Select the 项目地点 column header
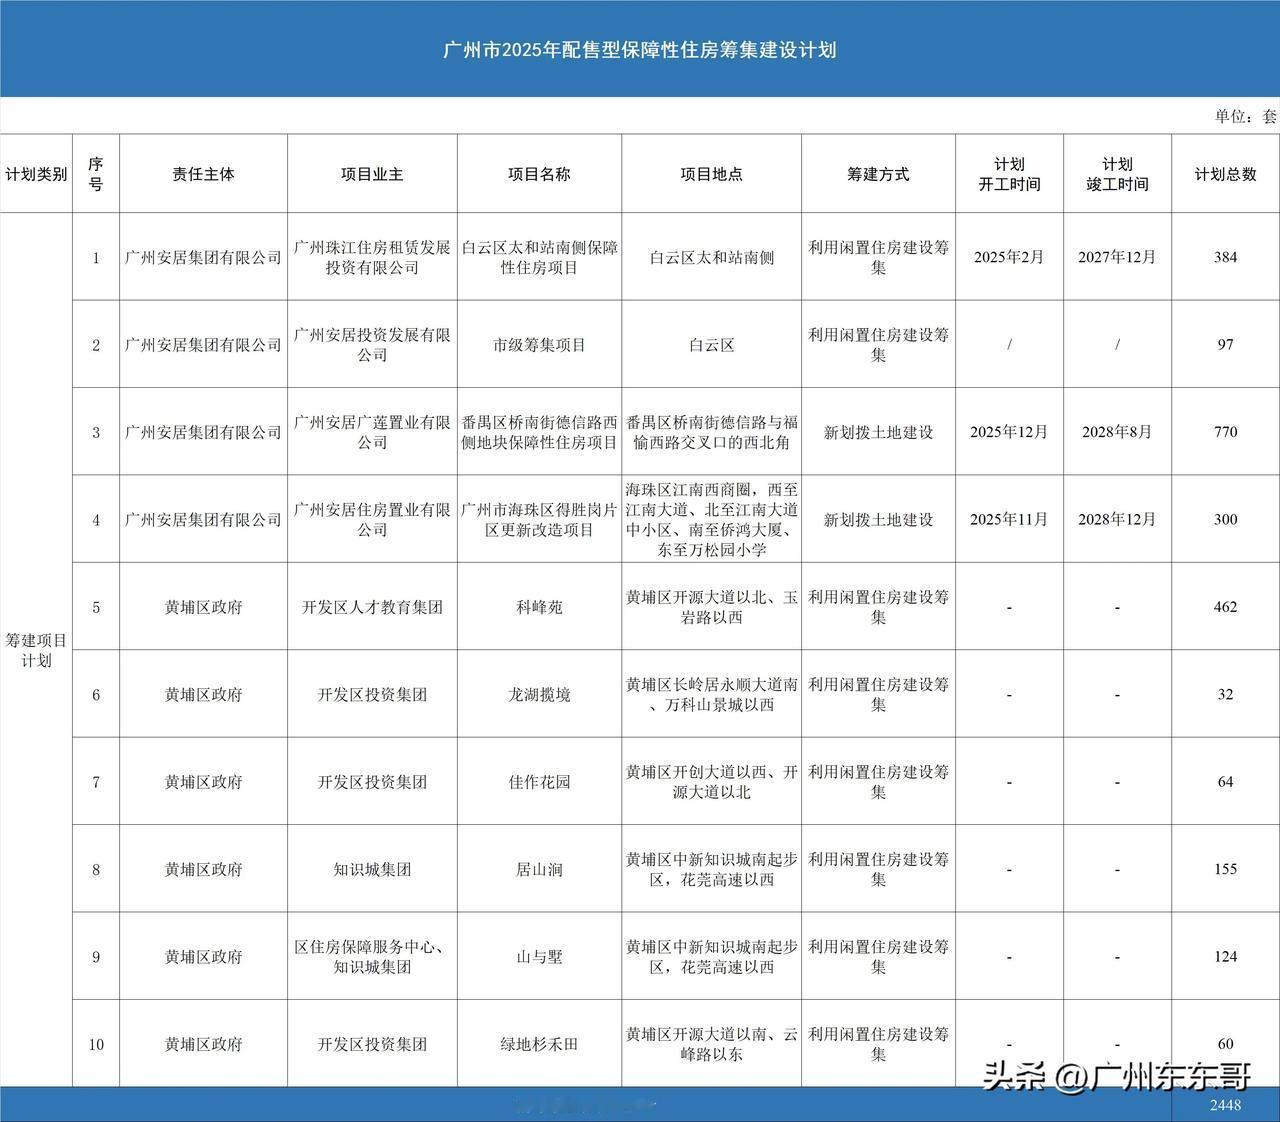Screen dimensions: 1280x1122 tap(711, 174)
